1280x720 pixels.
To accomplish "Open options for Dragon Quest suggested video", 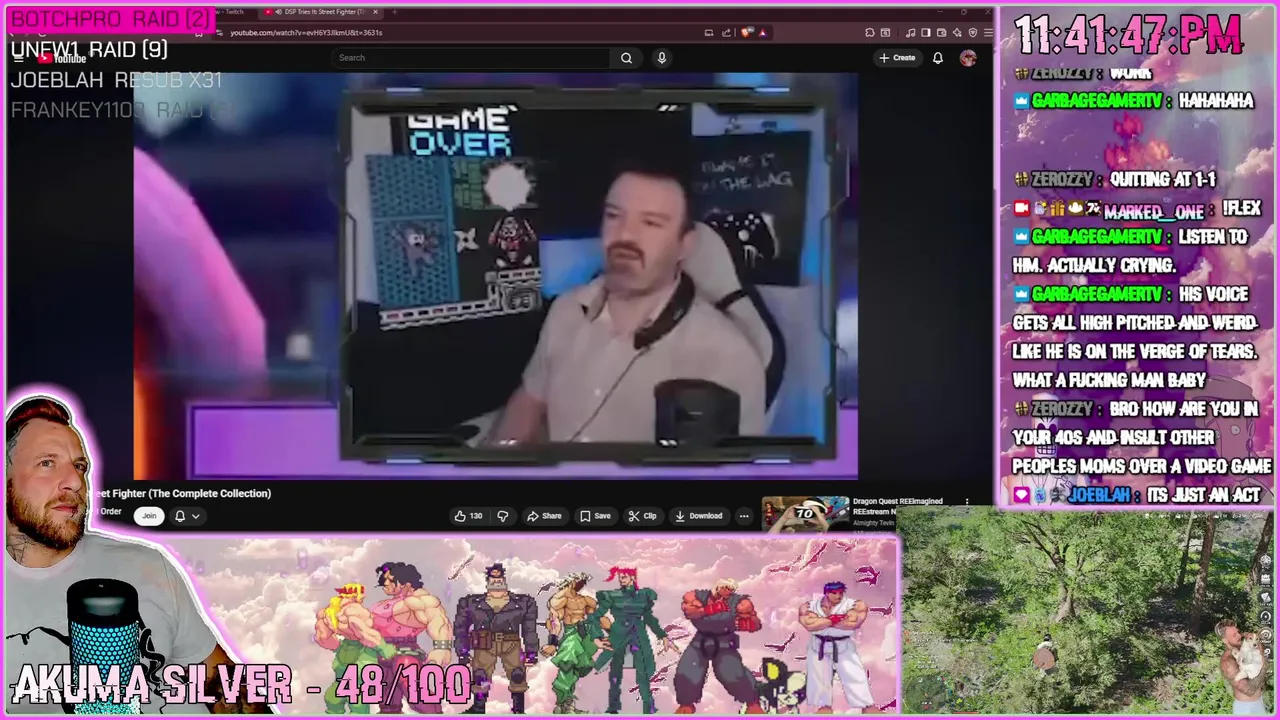I will [967, 502].
